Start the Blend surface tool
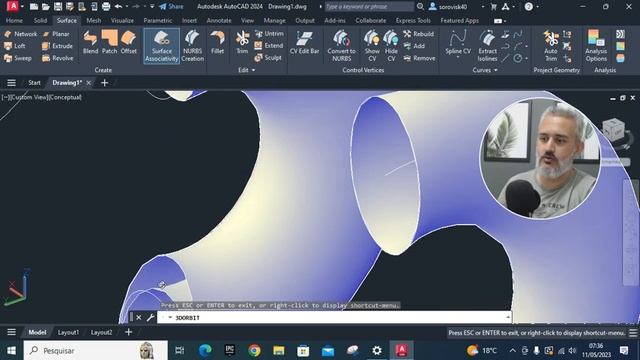Image resolution: width=640 pixels, height=360 pixels. click(x=90, y=42)
